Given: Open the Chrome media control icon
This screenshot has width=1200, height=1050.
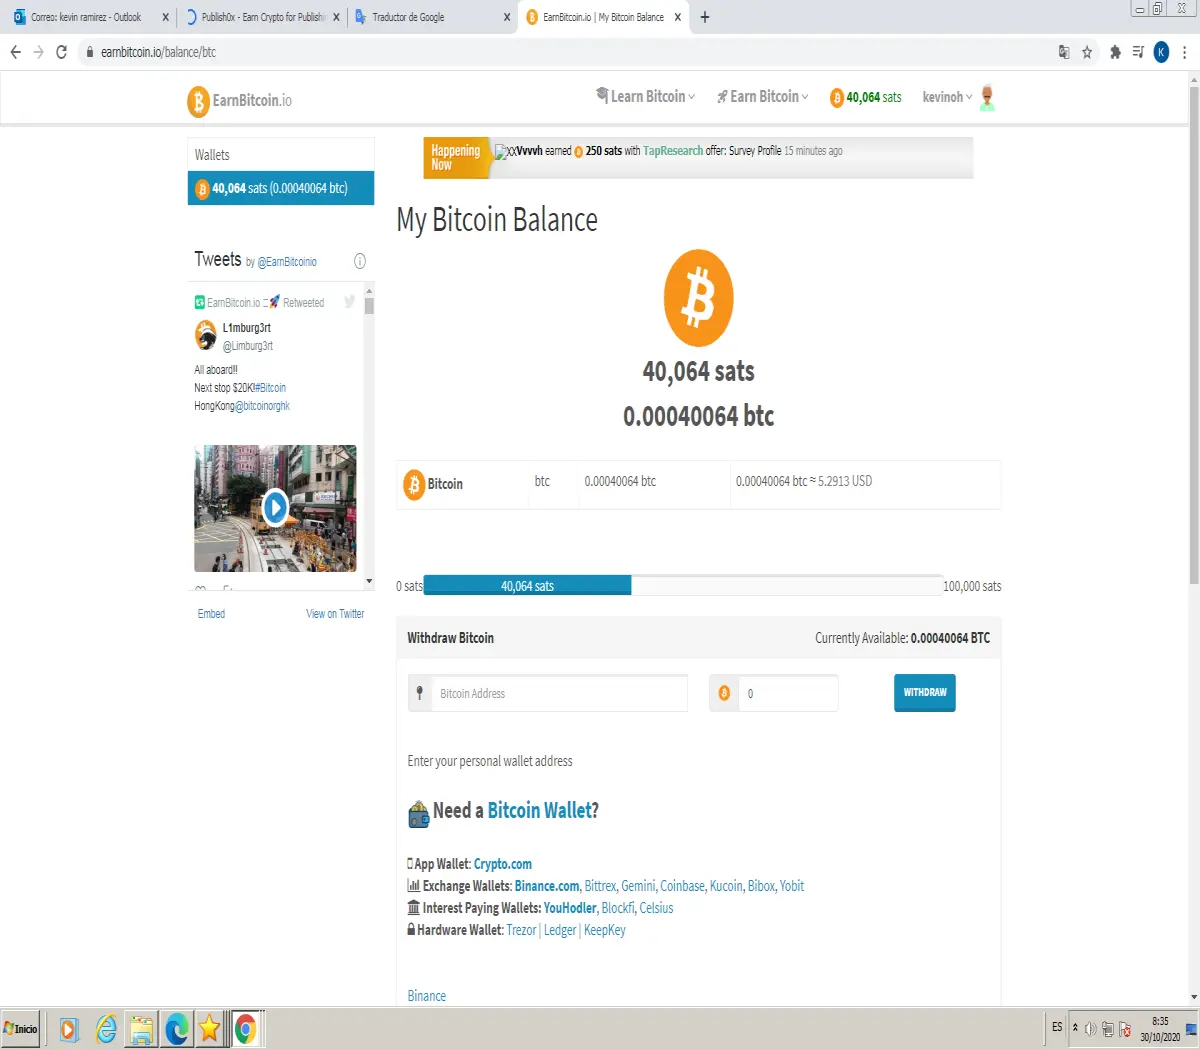Looking at the screenshot, I should (x=1138, y=52).
